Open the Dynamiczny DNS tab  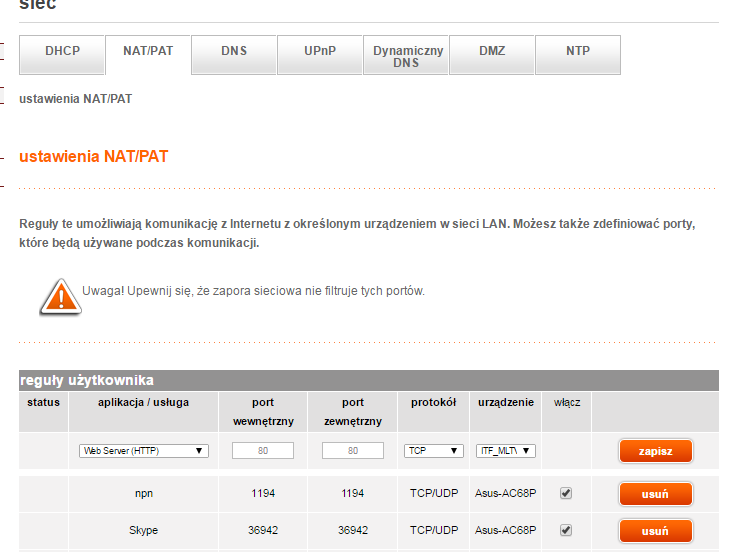point(407,56)
